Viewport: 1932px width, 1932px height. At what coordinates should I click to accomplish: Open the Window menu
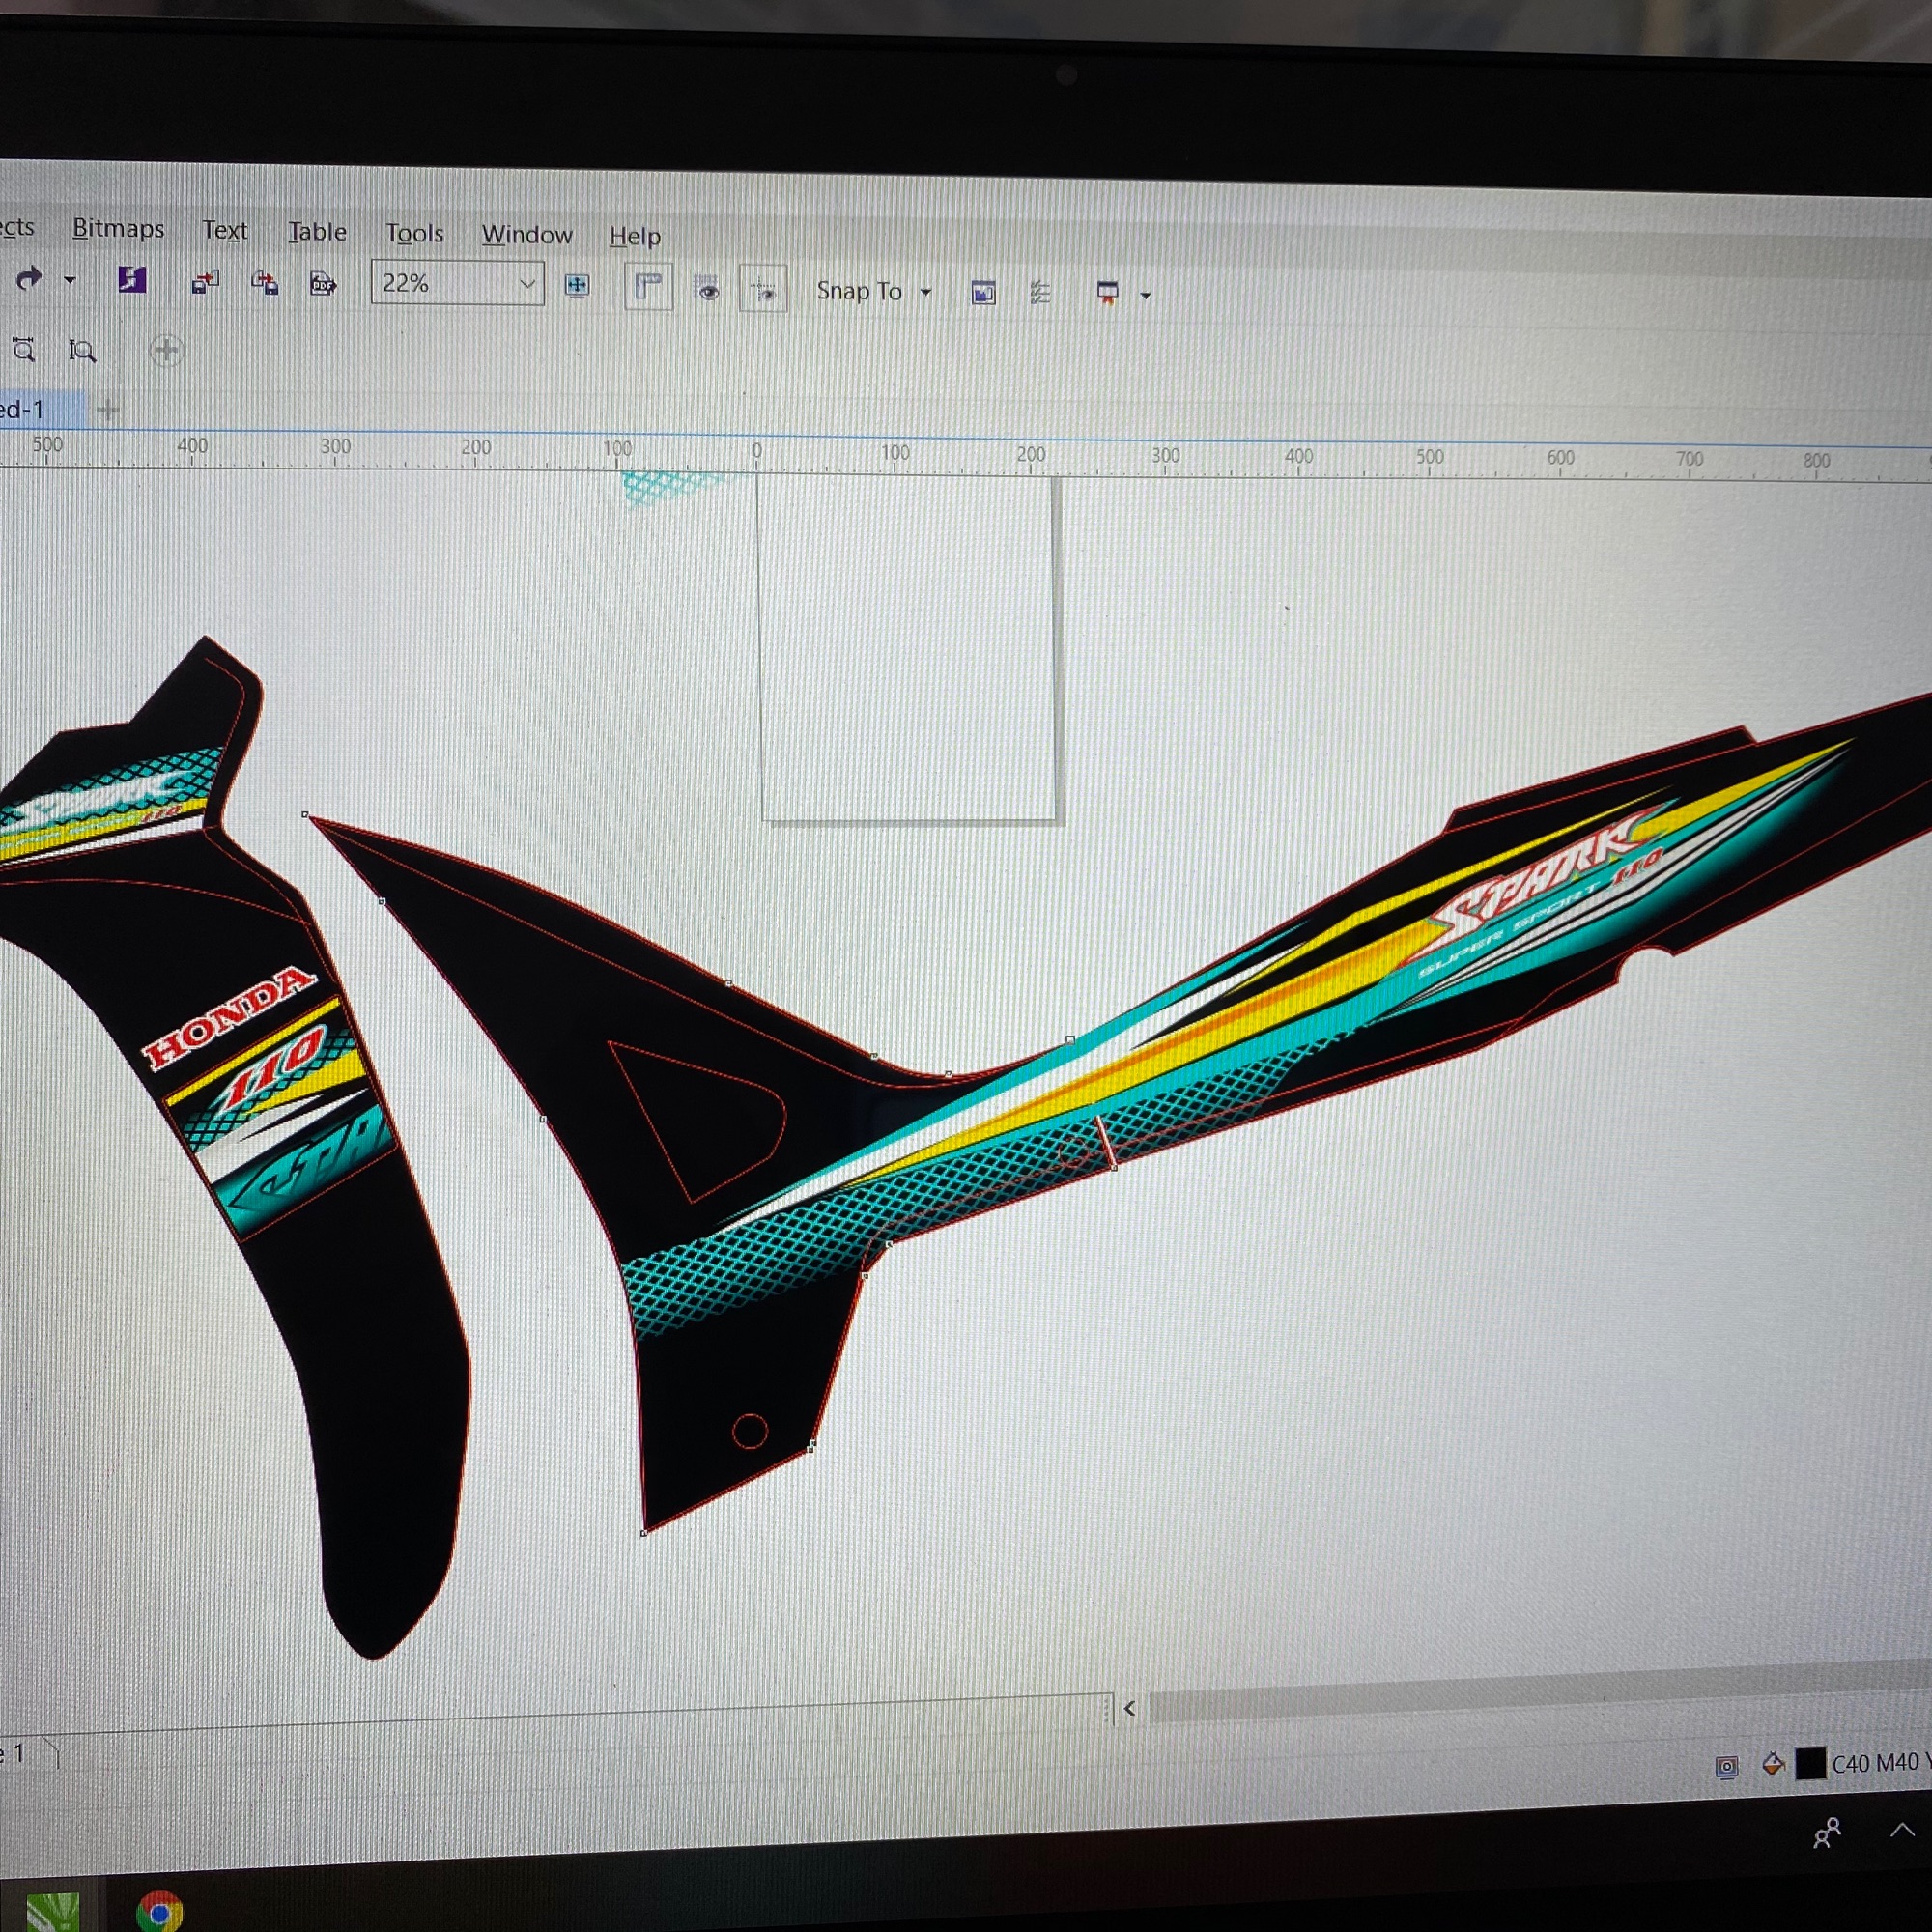click(x=527, y=235)
